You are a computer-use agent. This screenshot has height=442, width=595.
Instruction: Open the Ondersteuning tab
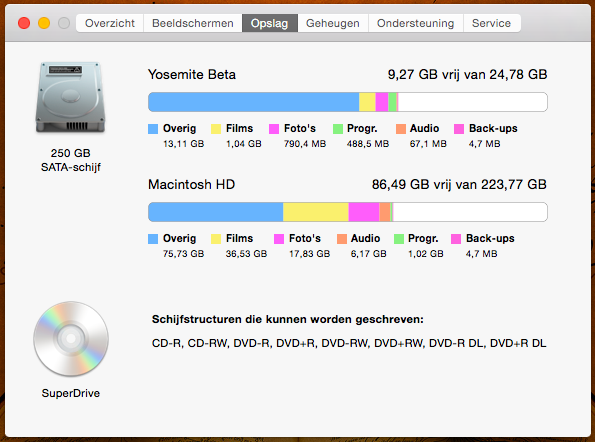[x=416, y=23]
